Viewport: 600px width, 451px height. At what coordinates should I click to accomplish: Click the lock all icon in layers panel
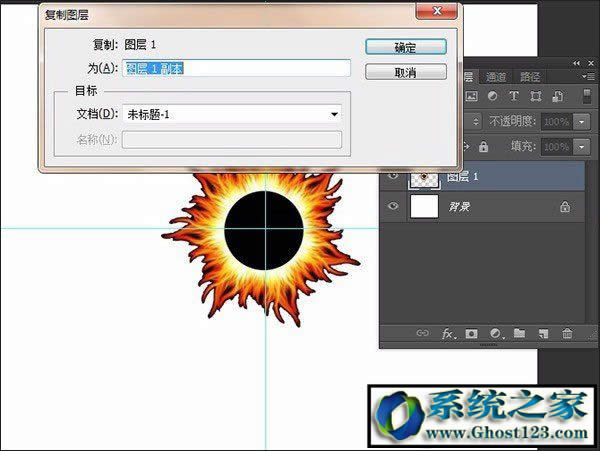484,146
